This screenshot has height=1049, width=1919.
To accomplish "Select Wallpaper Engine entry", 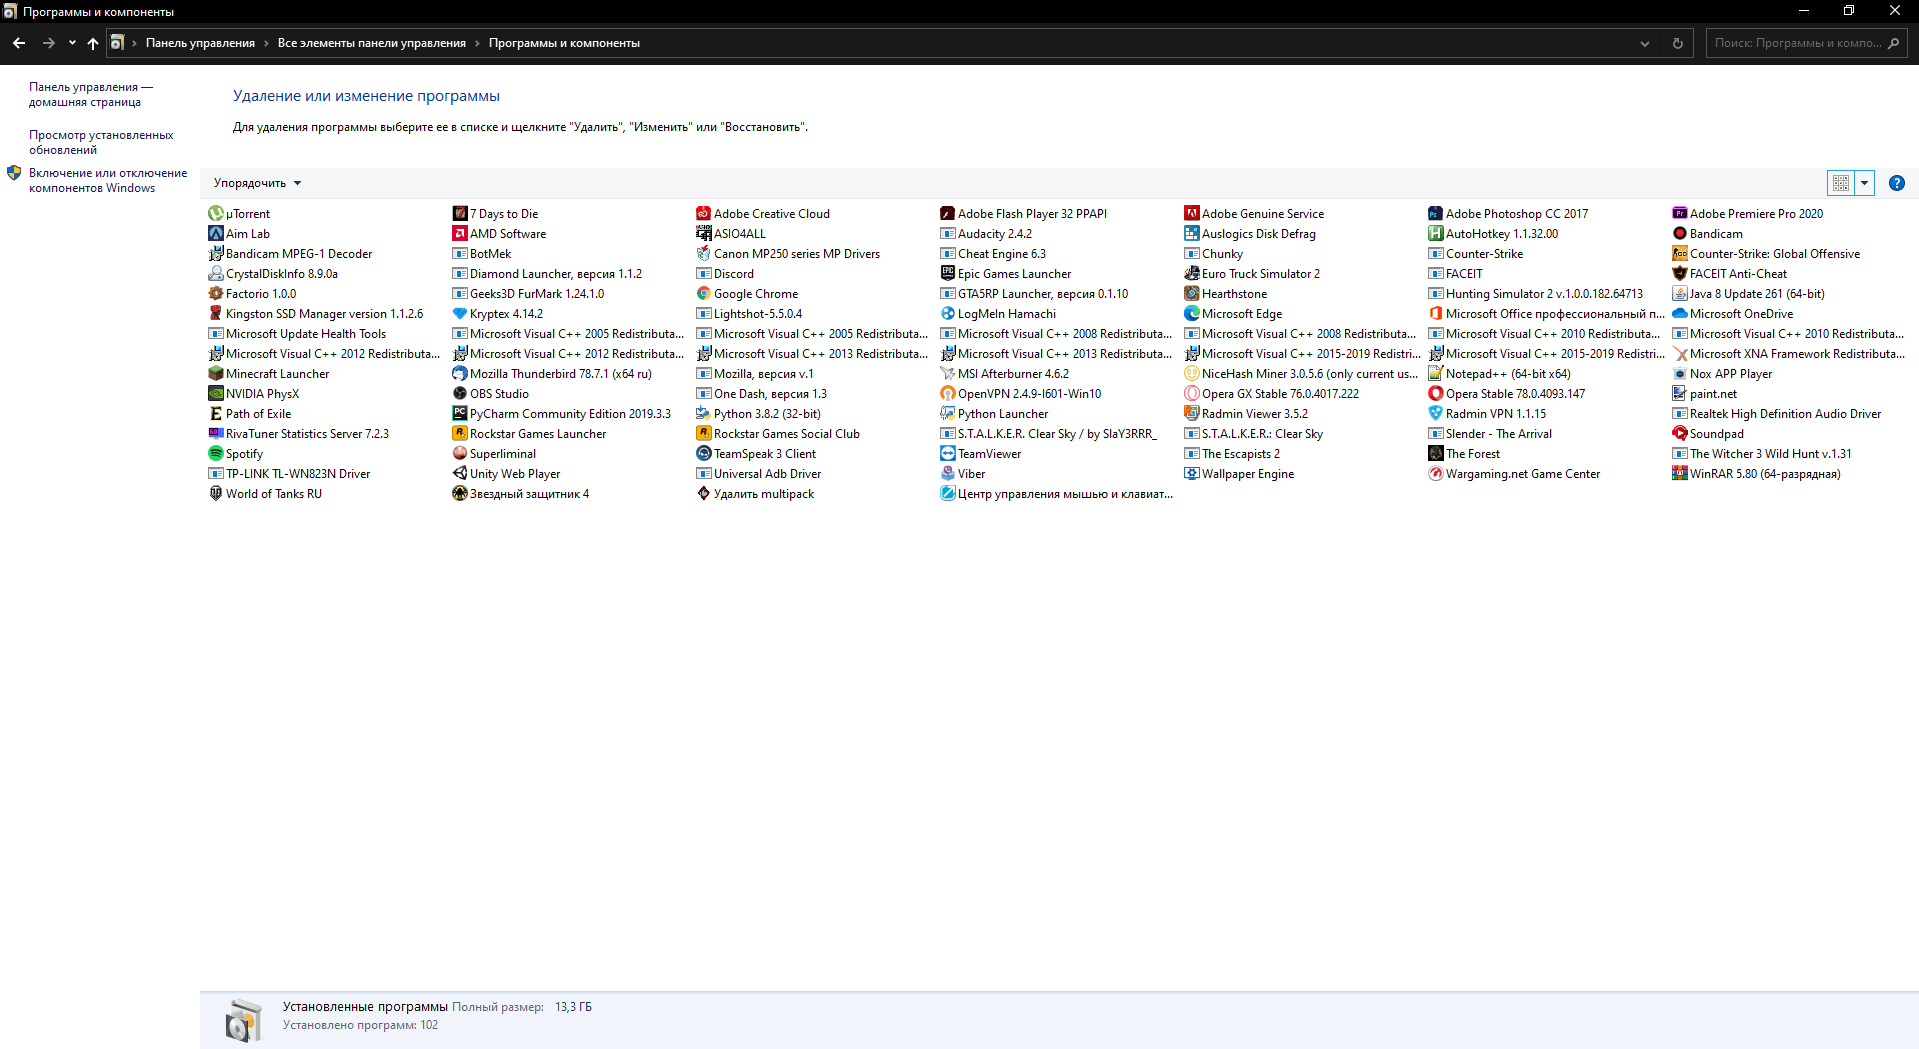I will point(1239,473).
